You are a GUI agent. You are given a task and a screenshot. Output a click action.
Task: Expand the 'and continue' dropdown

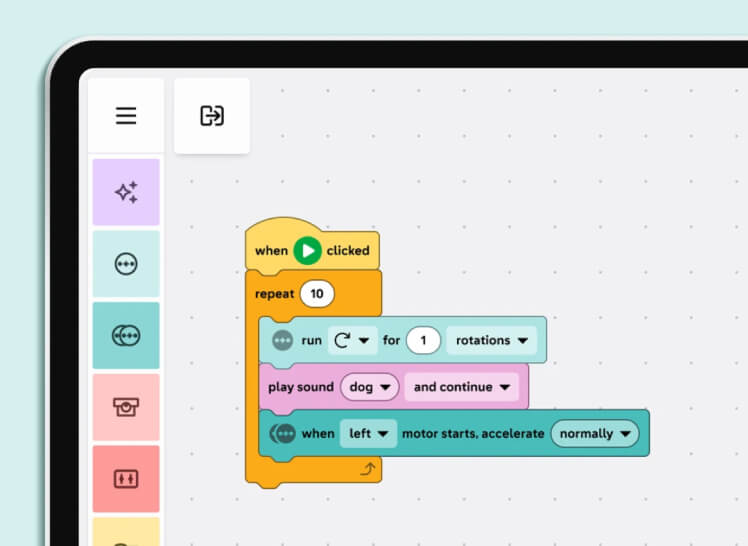[x=461, y=387]
